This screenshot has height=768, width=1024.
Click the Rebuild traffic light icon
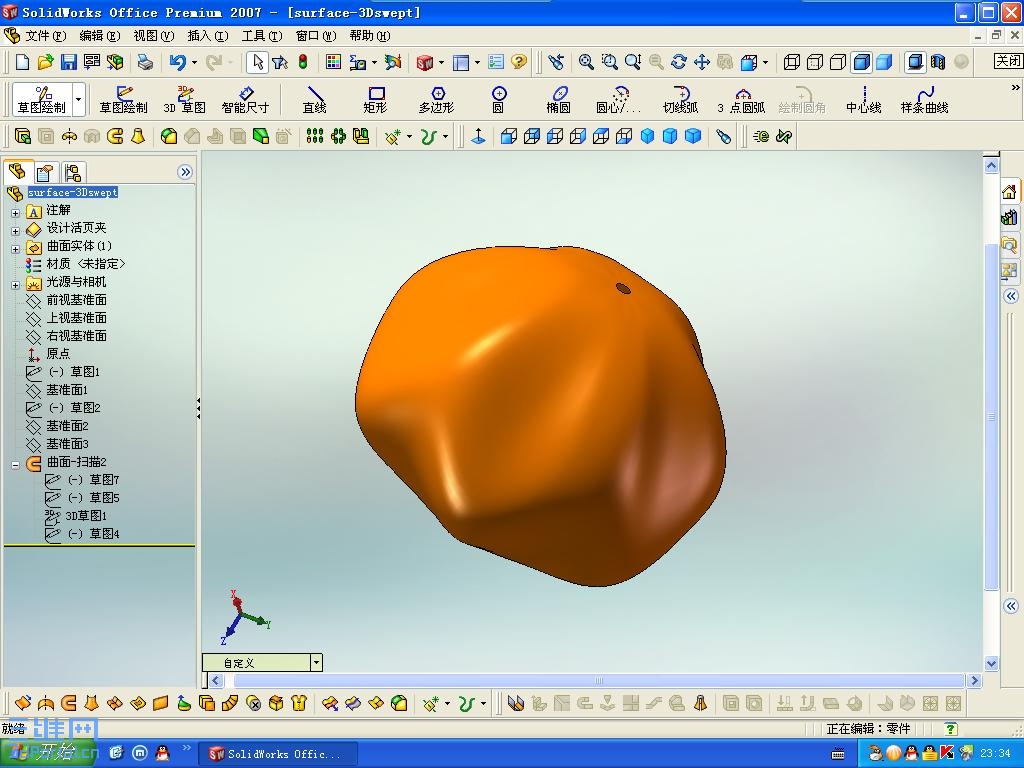(303, 62)
